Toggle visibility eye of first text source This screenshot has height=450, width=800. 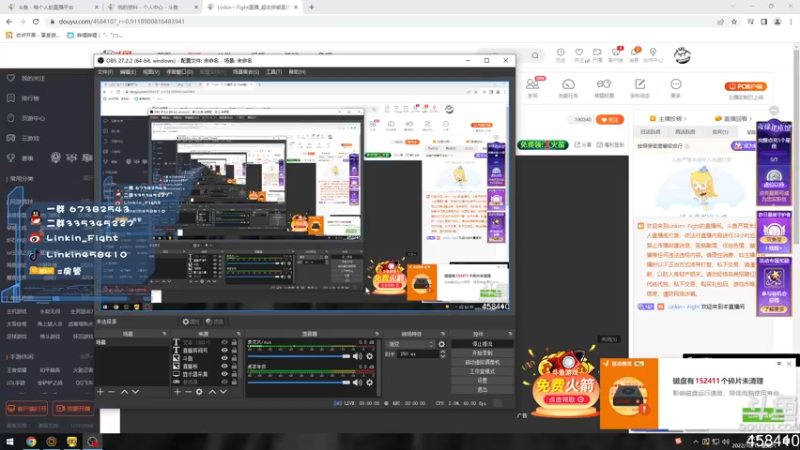click(x=224, y=343)
